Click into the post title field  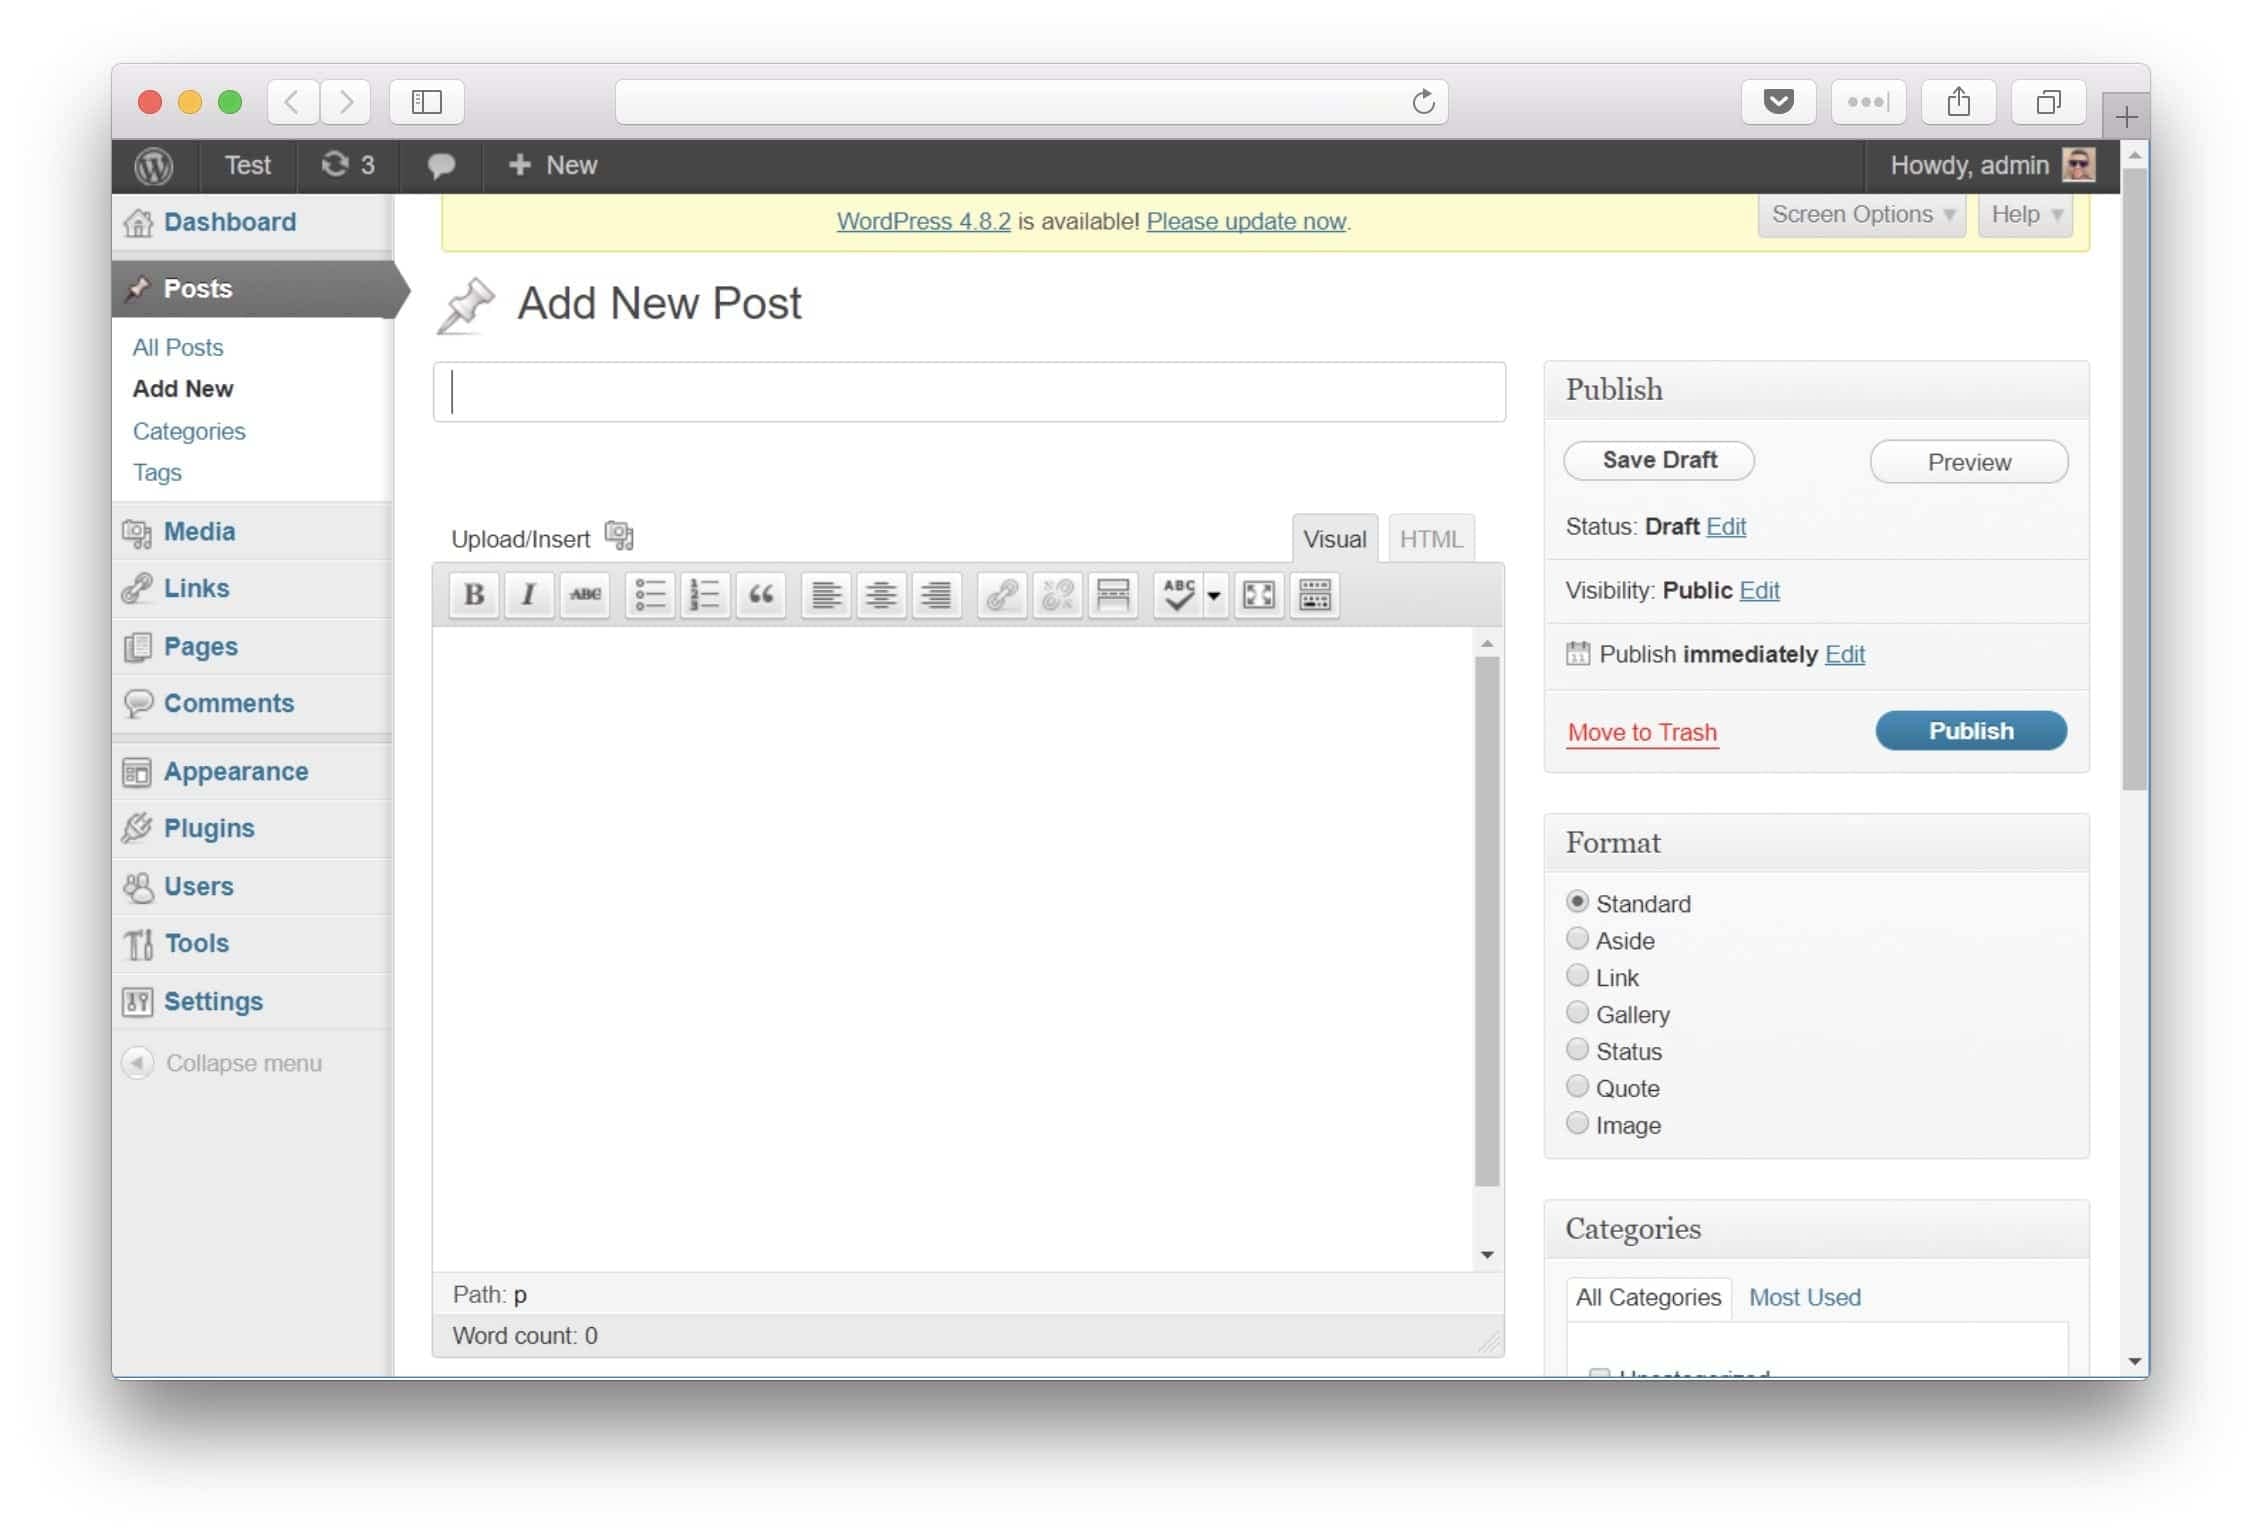968,392
